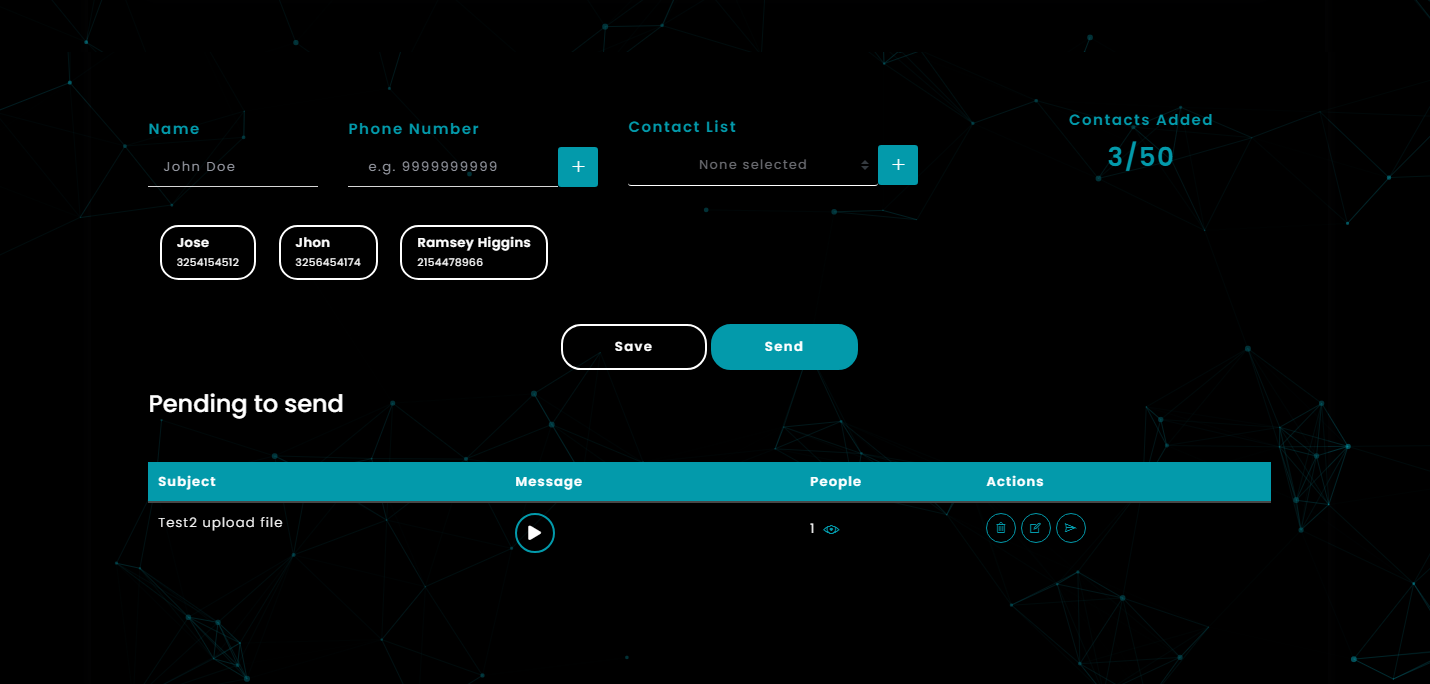The image size is (1430, 684).
Task: Select the Jhon contact chip
Action: (328, 252)
